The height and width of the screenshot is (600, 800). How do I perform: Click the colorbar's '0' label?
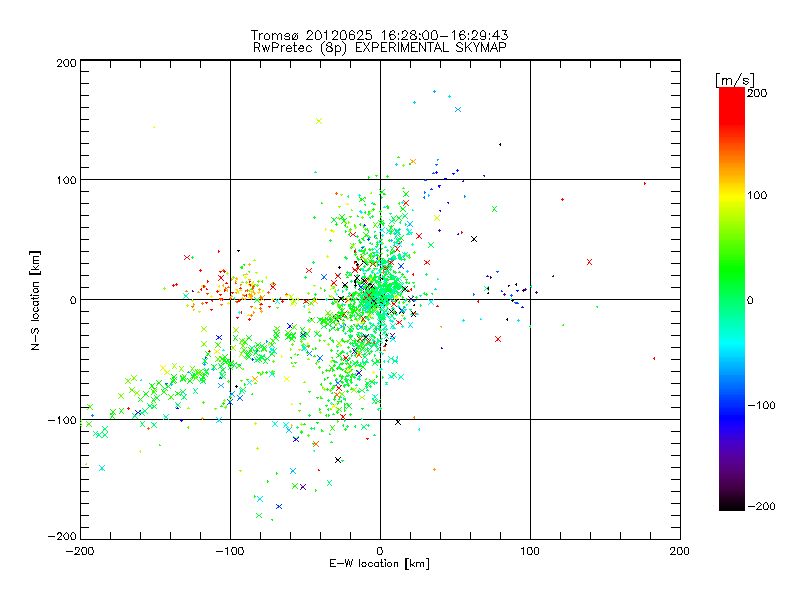tap(750, 300)
